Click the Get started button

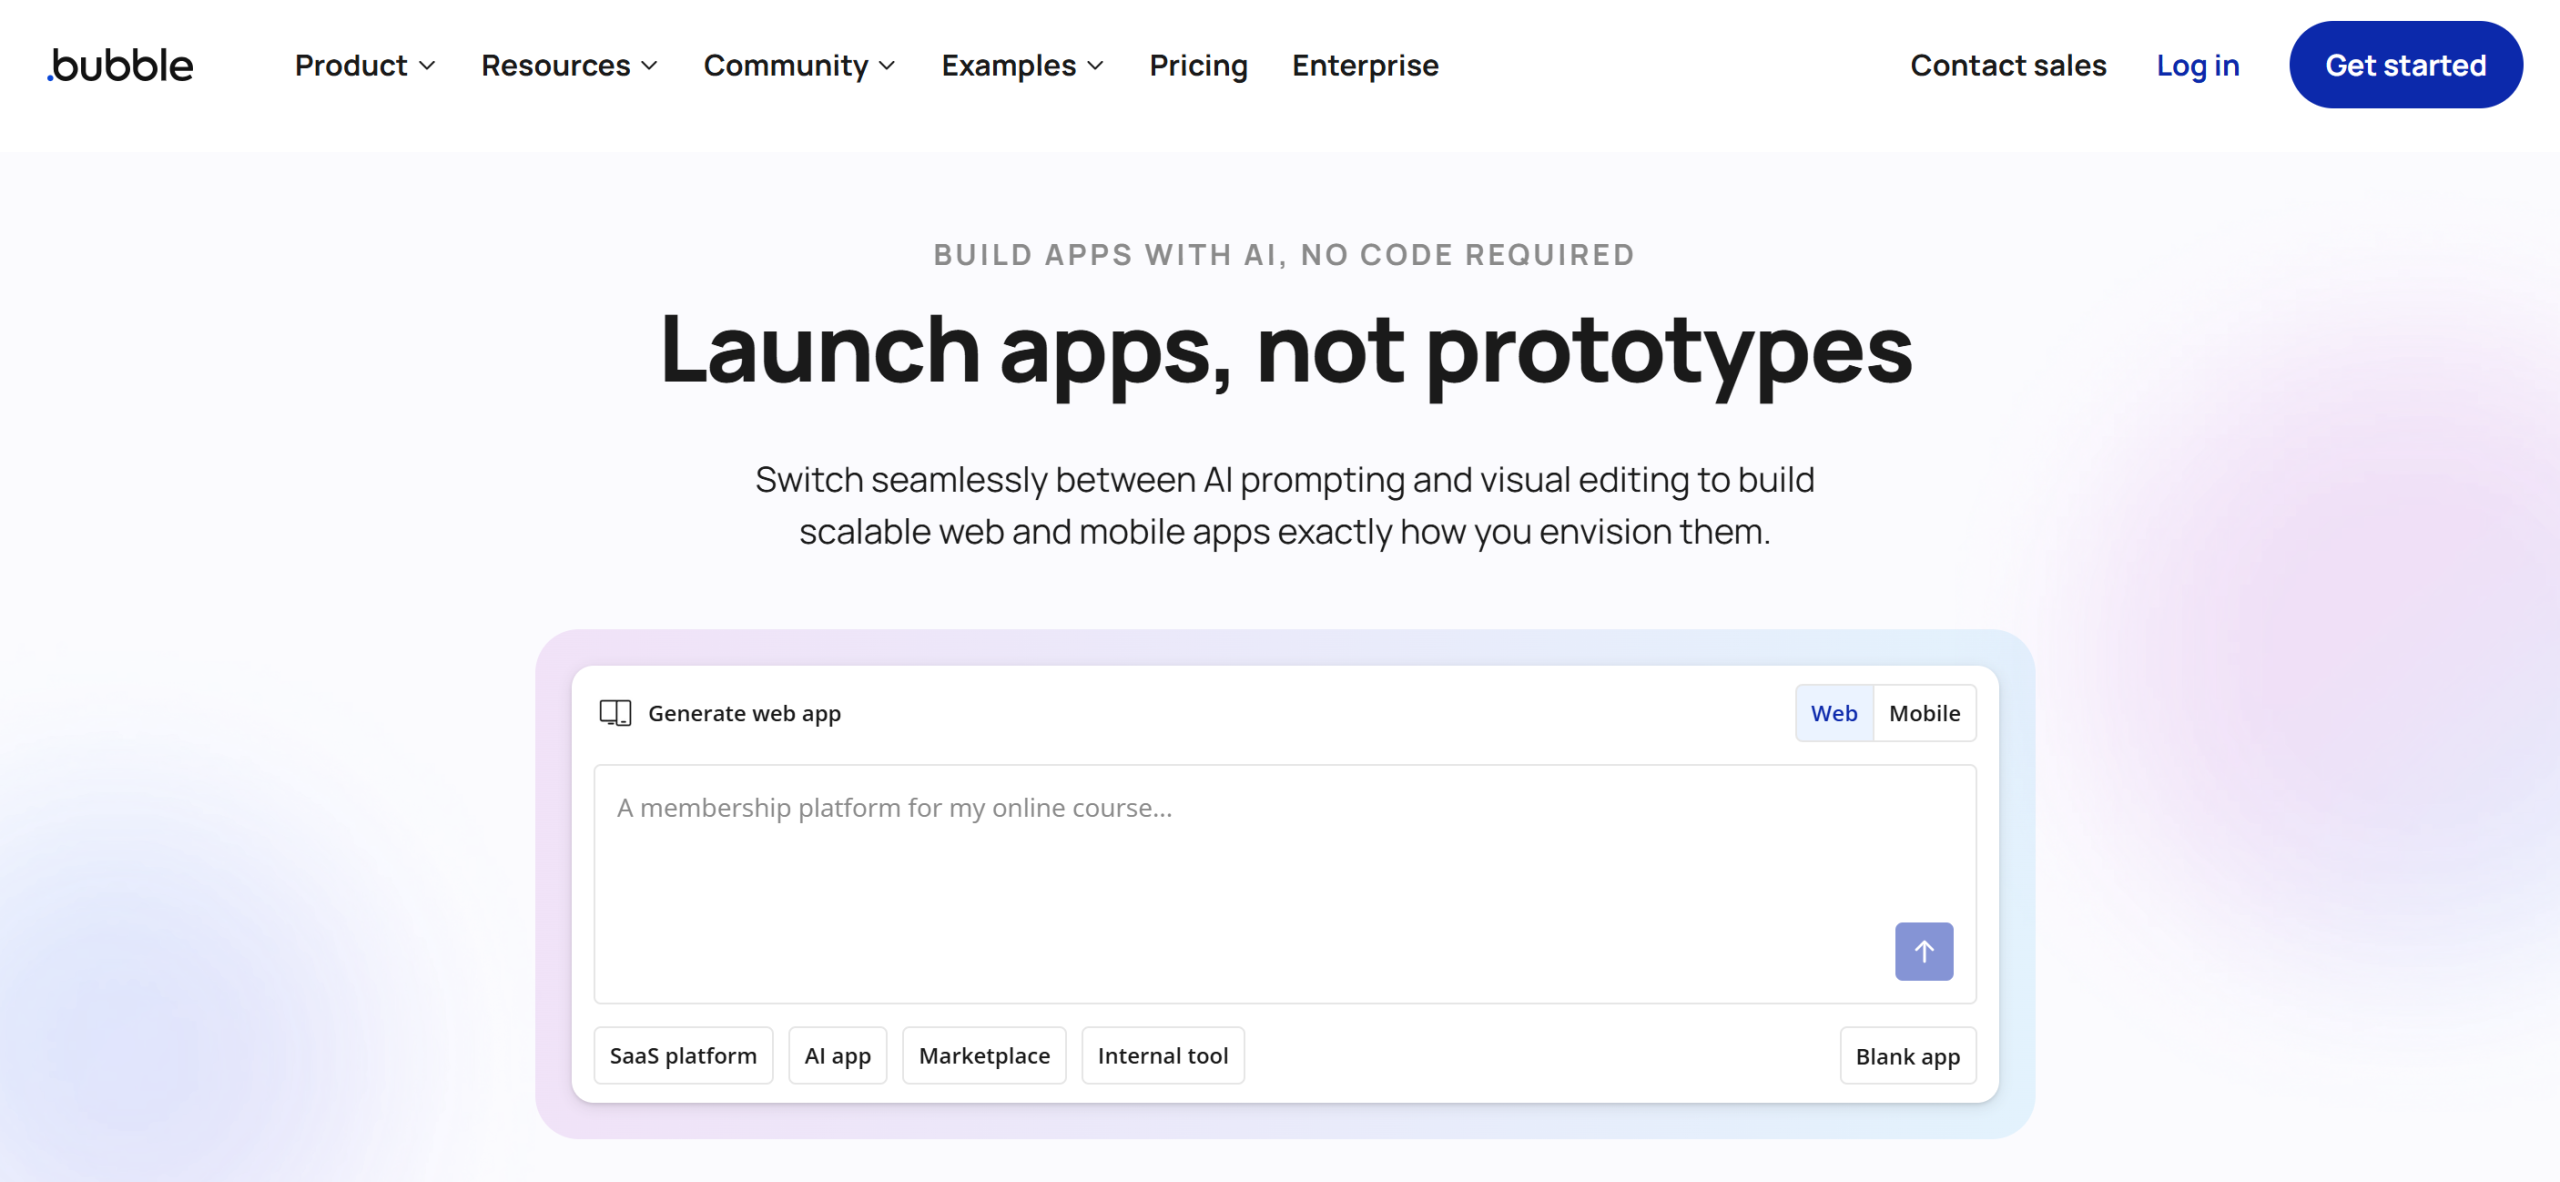2405,65
